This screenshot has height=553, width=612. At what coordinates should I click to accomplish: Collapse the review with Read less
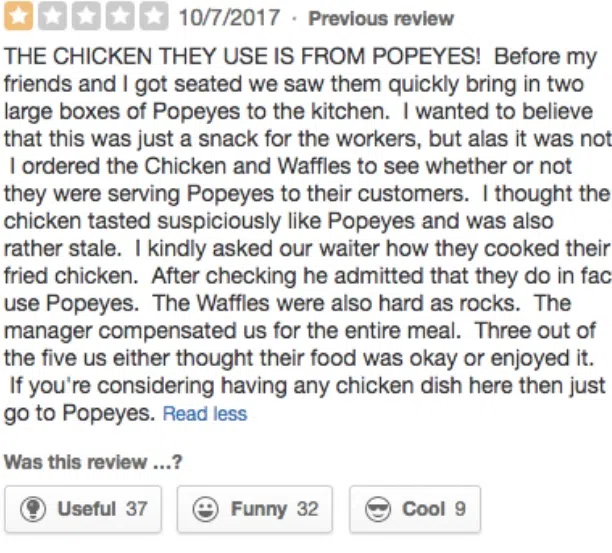pyautogui.click(x=205, y=414)
